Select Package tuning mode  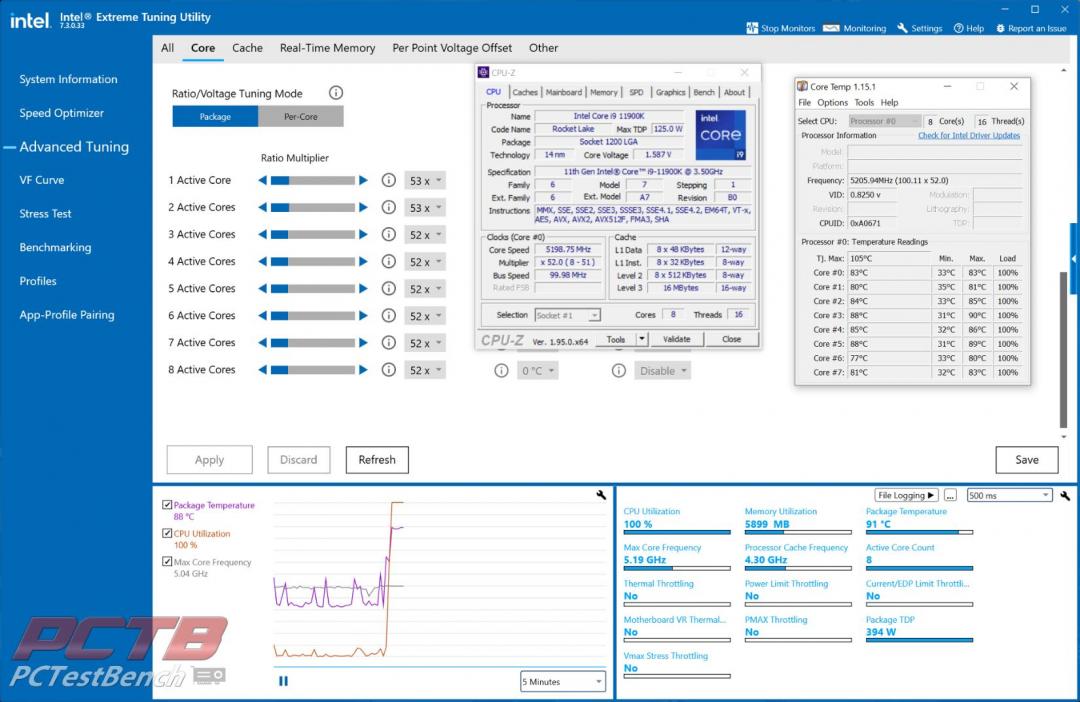(215, 116)
